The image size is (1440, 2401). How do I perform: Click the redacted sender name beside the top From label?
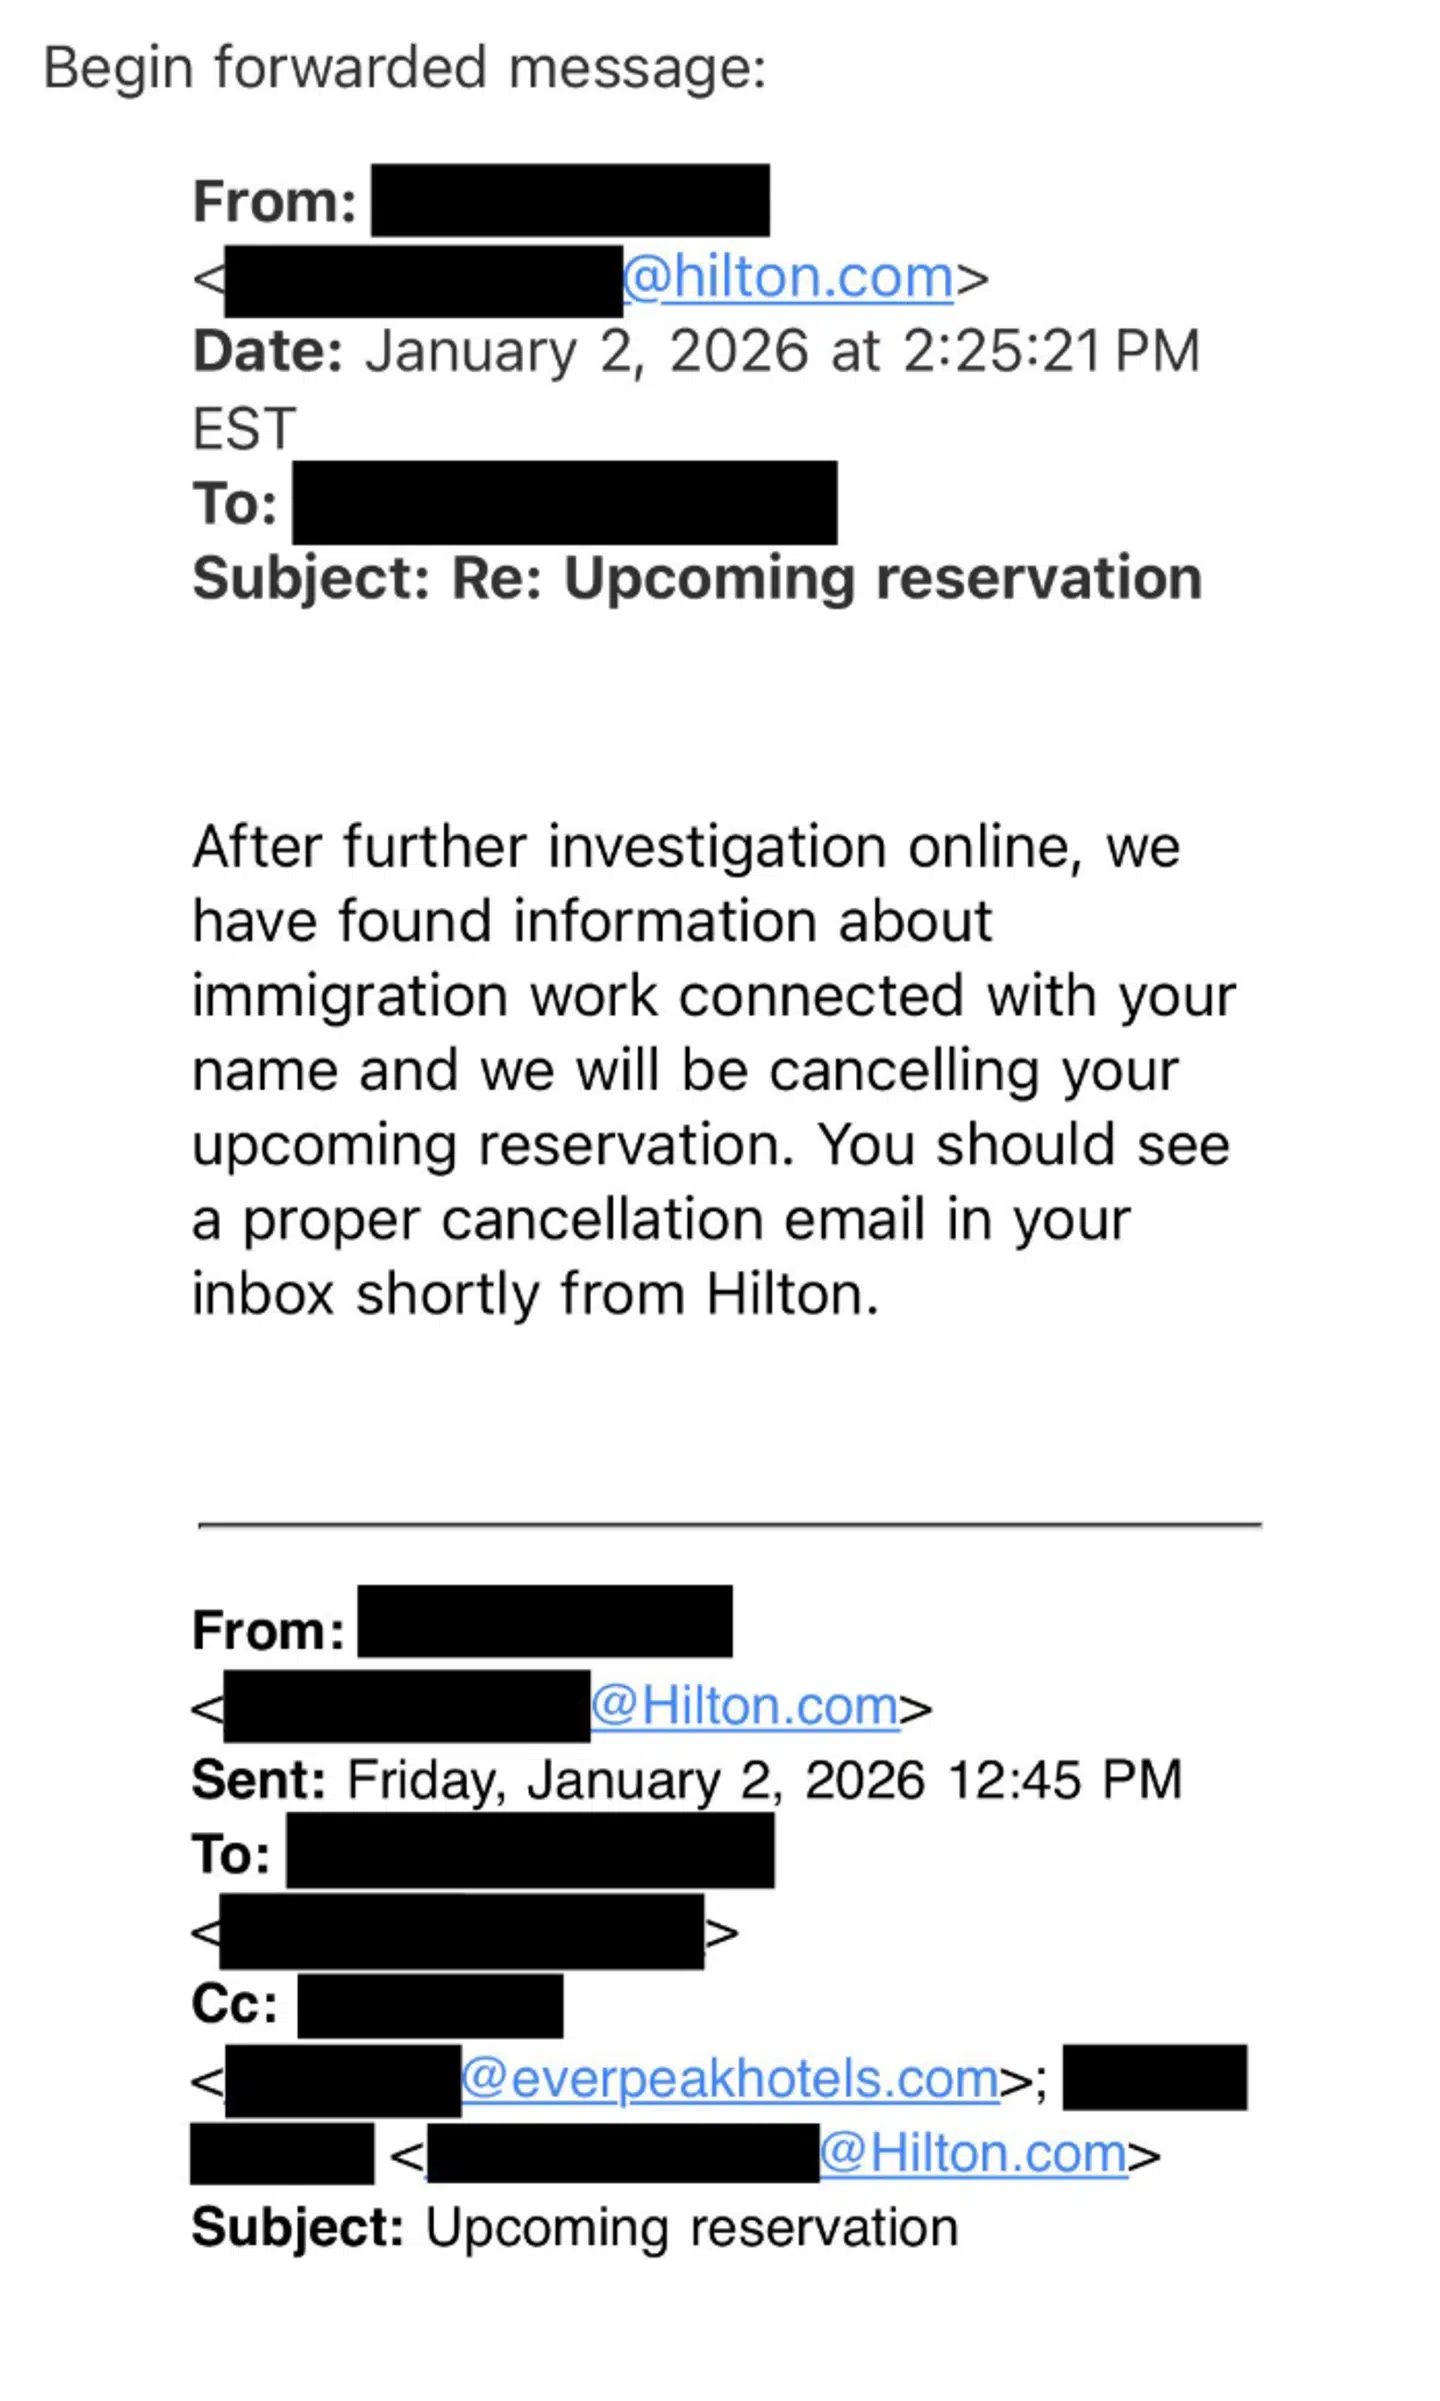coord(570,201)
